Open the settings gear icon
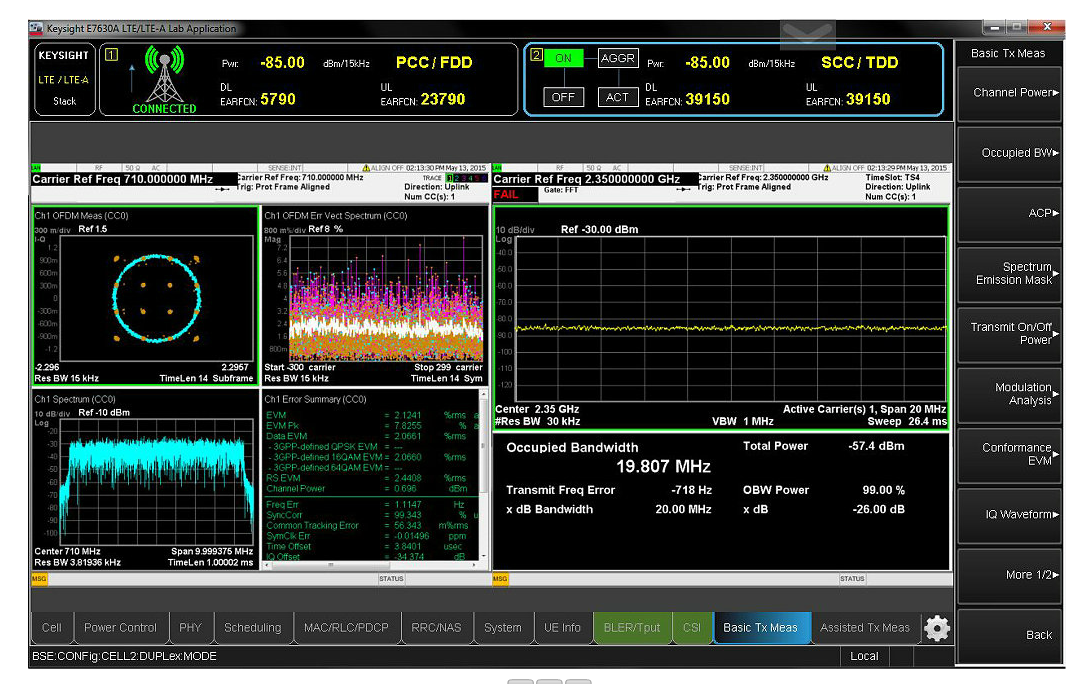The image size is (1089, 684). click(x=936, y=628)
